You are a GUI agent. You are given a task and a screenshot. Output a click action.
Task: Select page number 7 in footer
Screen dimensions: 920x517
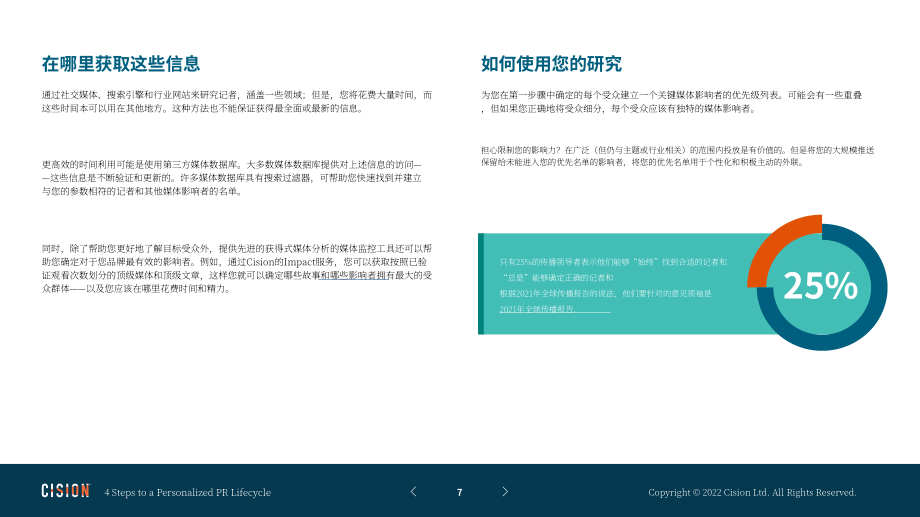pos(459,492)
